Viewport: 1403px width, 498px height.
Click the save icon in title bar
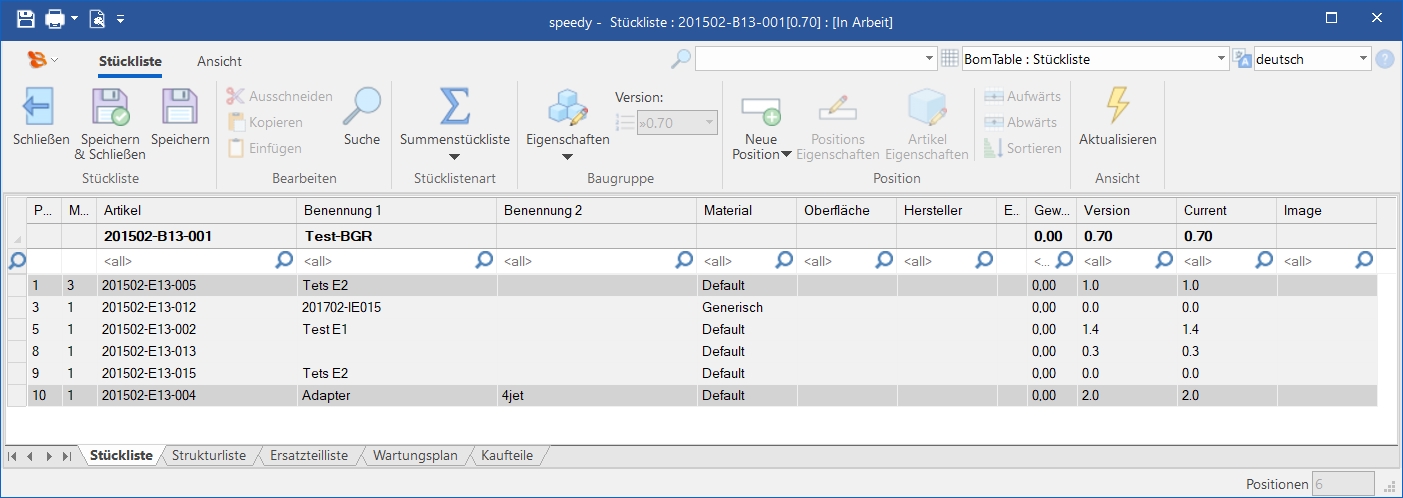[x=25, y=19]
